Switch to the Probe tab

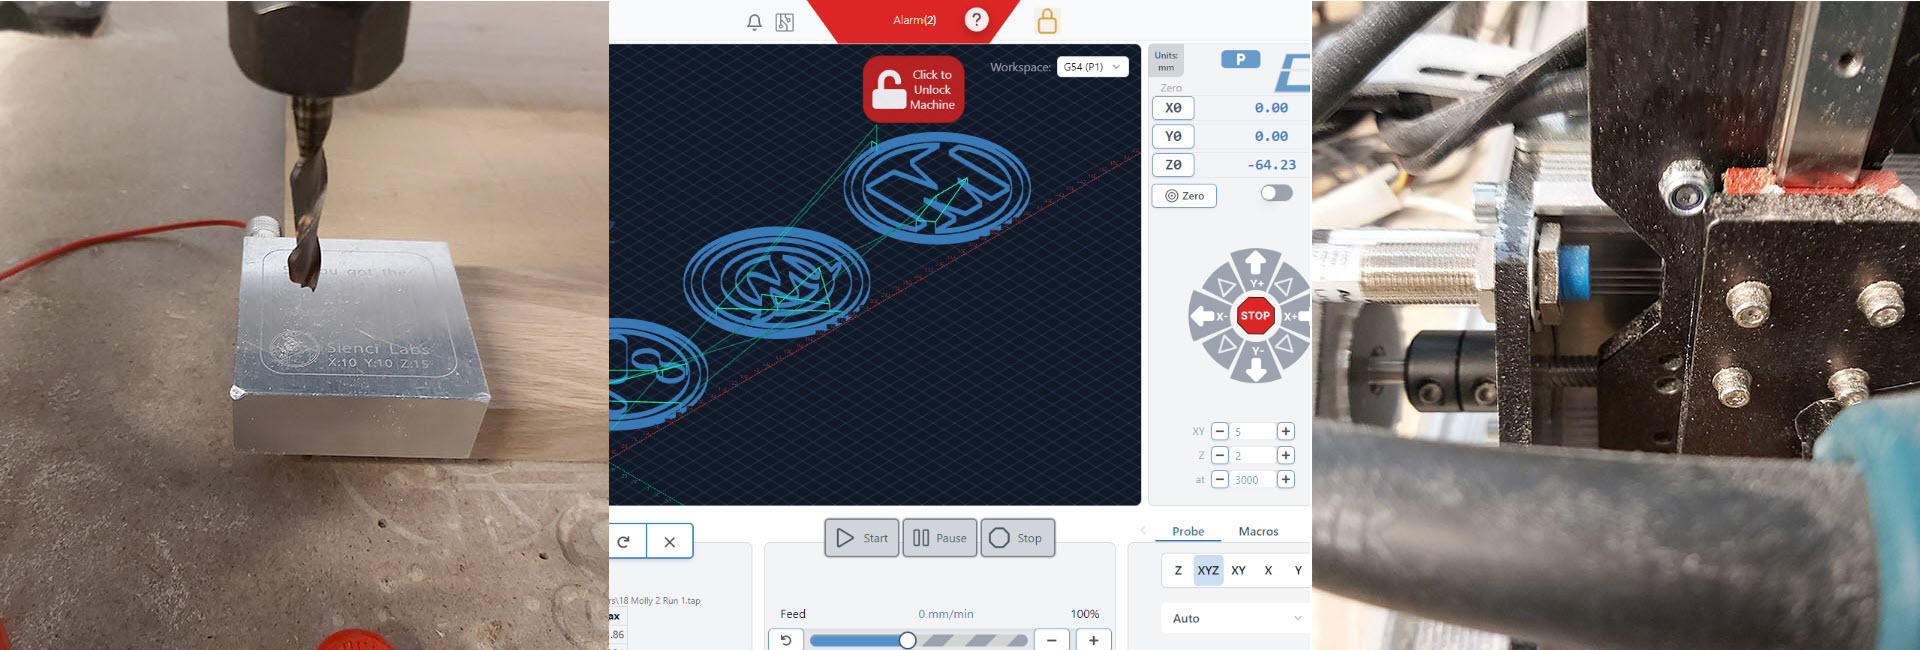click(x=1188, y=531)
